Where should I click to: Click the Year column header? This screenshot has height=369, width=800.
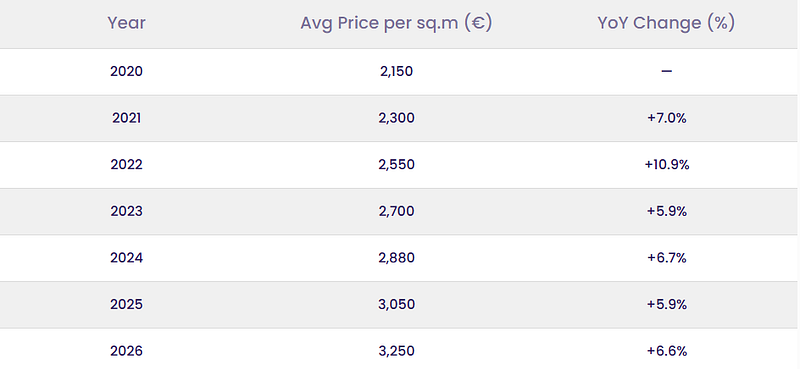127,23
